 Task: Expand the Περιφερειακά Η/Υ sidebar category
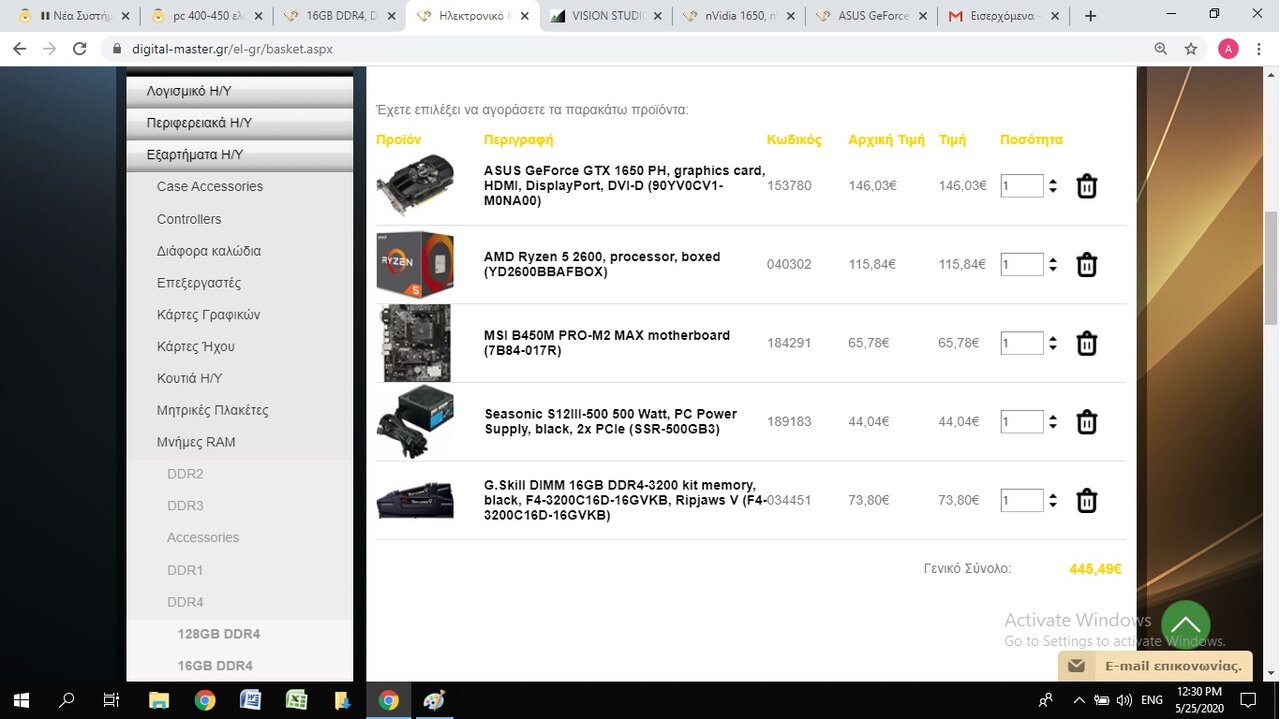[x=240, y=123]
